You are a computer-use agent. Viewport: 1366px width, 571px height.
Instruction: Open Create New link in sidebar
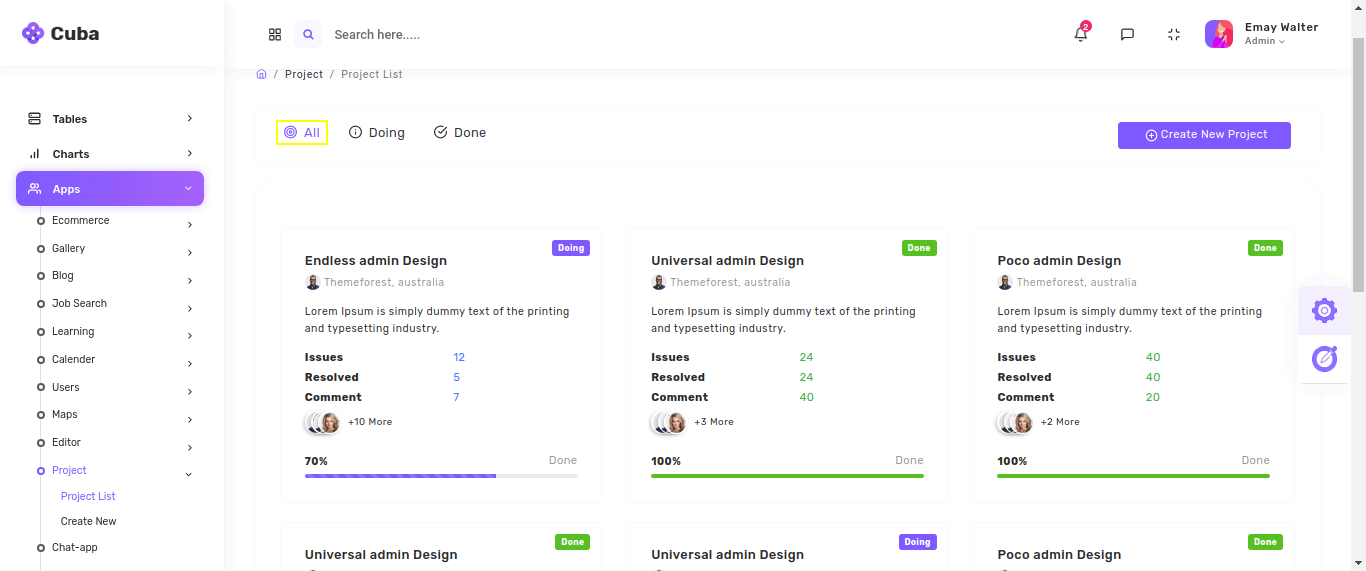click(88, 521)
